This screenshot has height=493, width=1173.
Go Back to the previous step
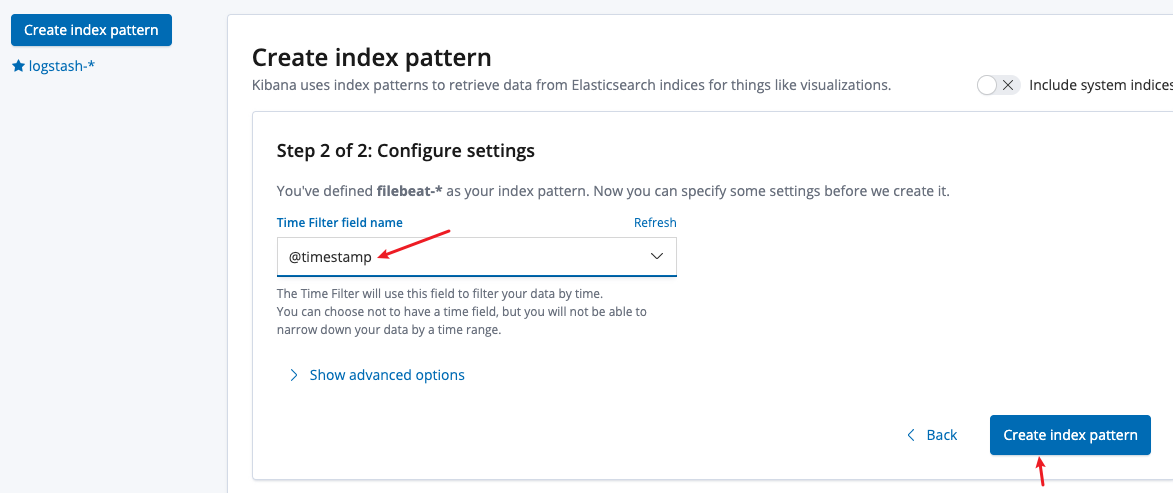(x=941, y=435)
